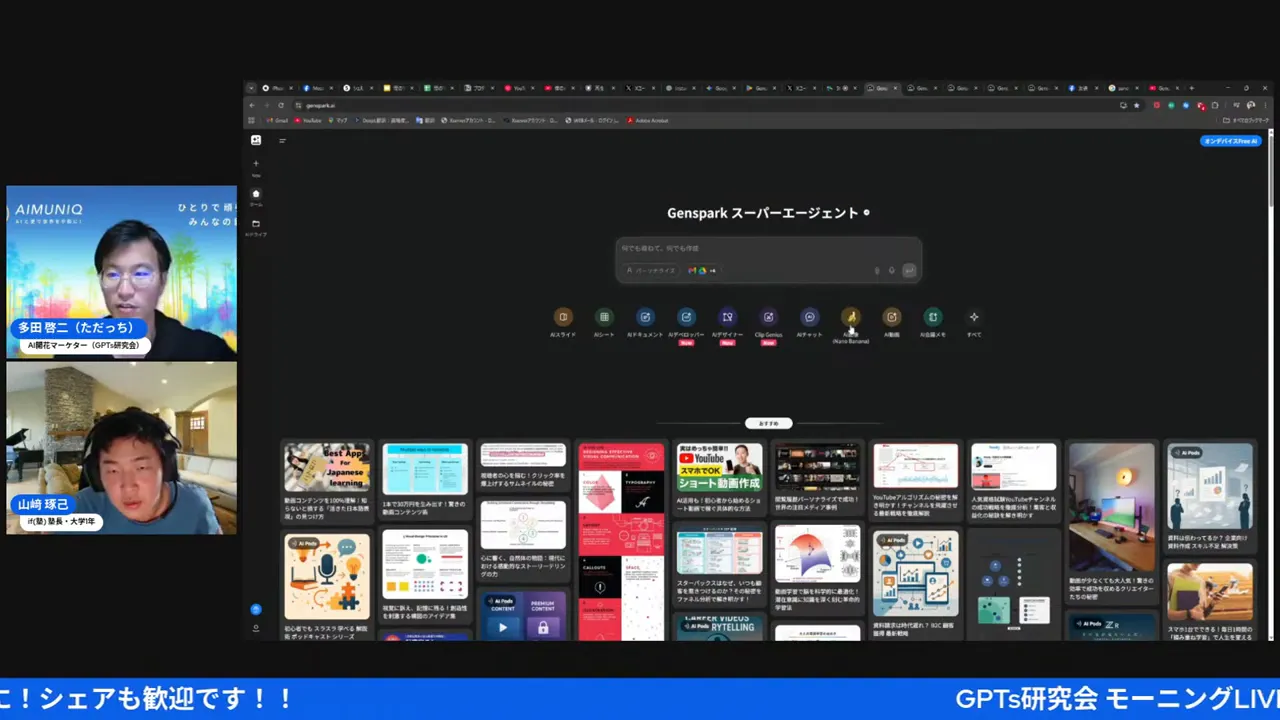
Task: Switch to the leftmost Facebook tab
Action: tap(316, 88)
